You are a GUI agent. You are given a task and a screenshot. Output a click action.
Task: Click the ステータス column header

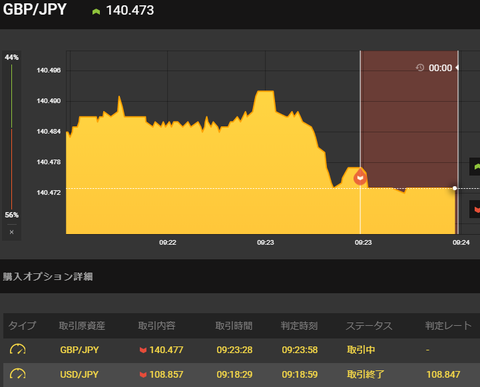(369, 325)
